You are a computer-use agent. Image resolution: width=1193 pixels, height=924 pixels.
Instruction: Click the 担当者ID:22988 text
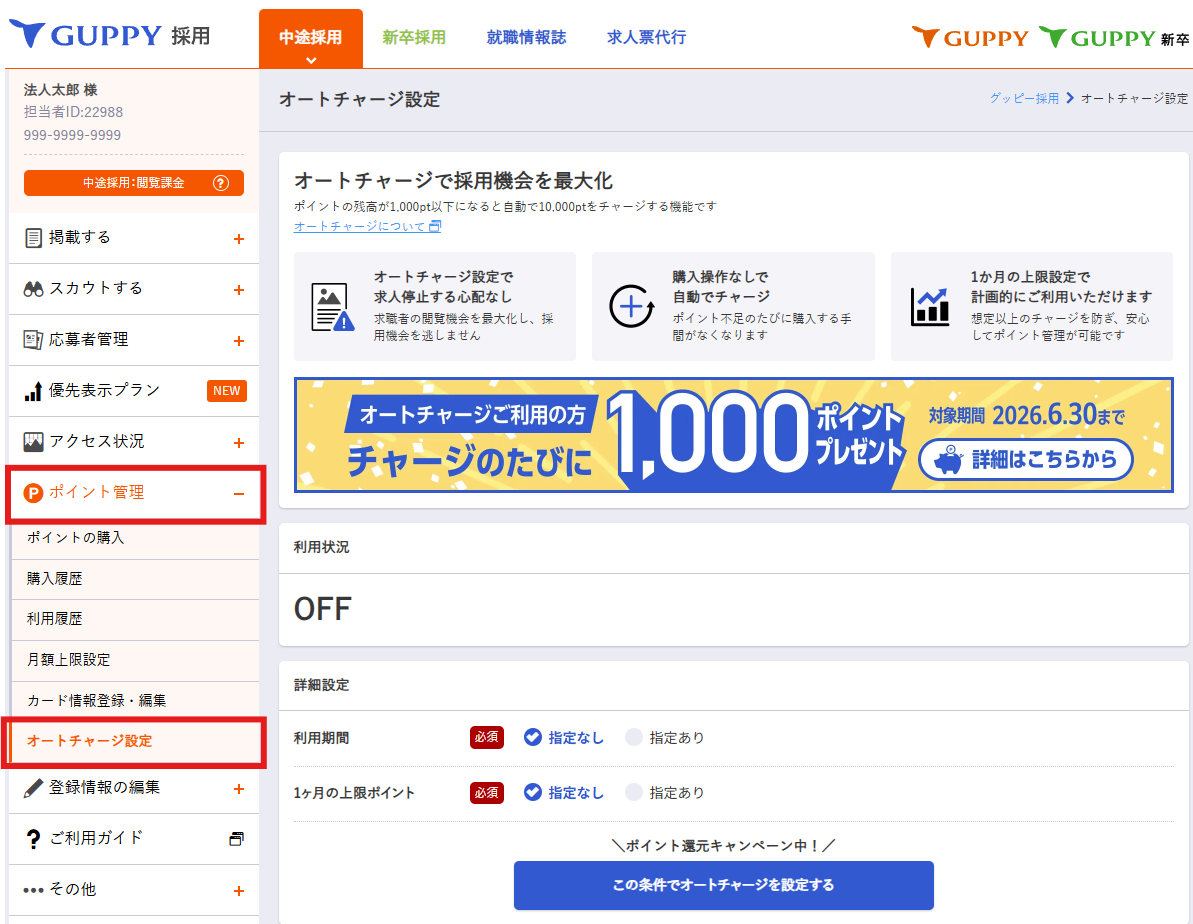pos(73,112)
